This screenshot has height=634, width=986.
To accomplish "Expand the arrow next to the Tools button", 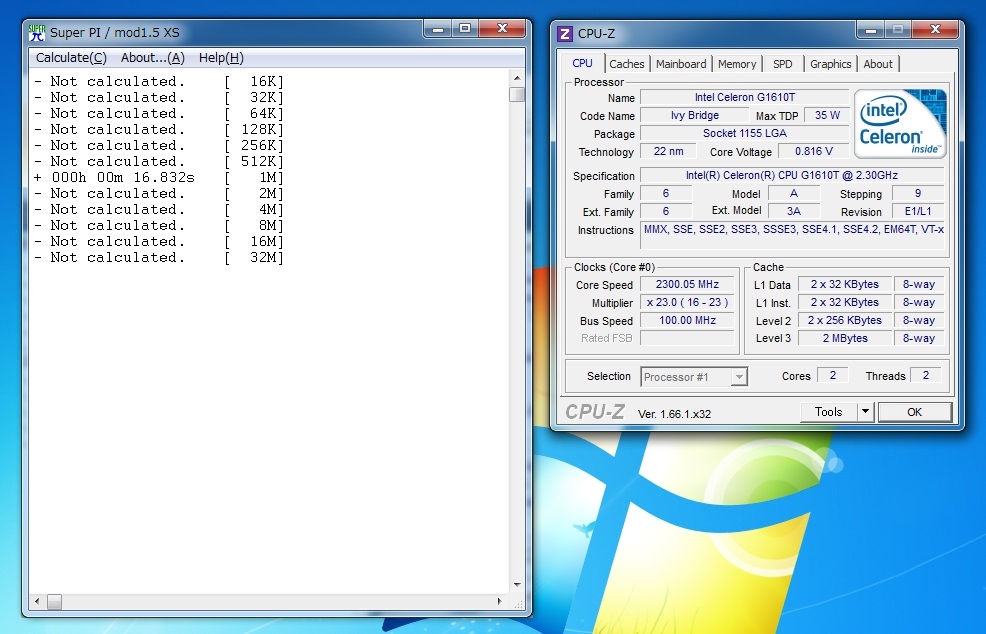I will point(865,412).
